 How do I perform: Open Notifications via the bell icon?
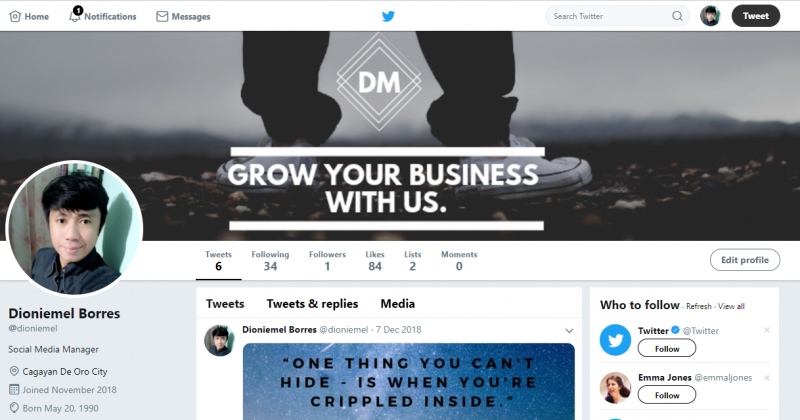pyautogui.click(x=75, y=15)
